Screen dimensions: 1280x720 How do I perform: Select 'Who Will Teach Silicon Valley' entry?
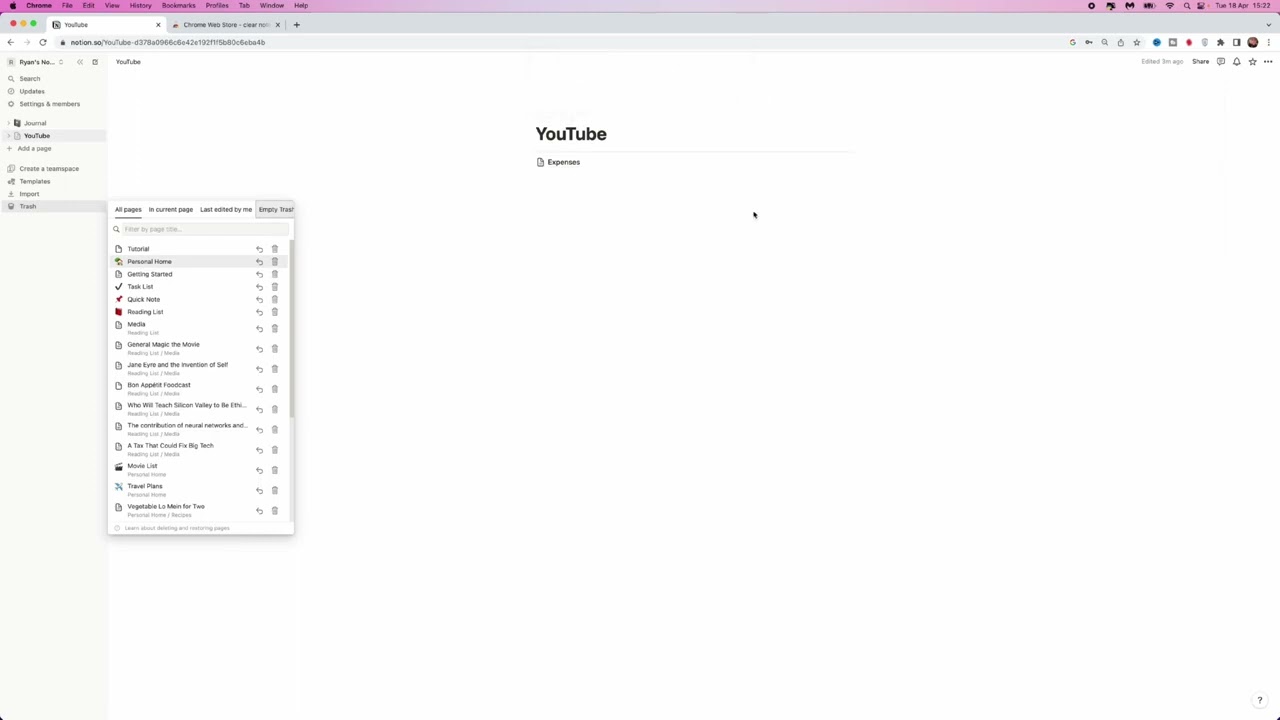pyautogui.click(x=186, y=405)
